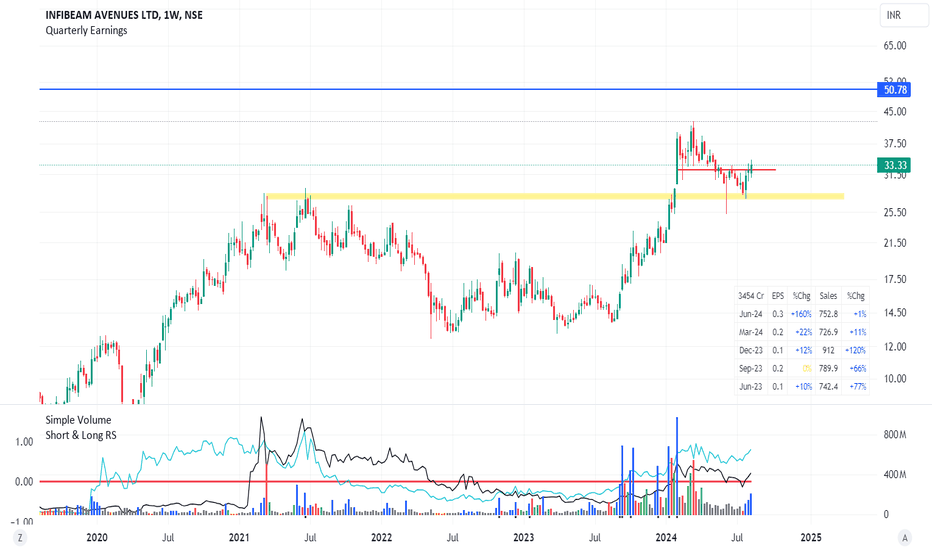Click the yellow support zone band
Viewport: 932px width, 550px height.
click(x=554, y=196)
